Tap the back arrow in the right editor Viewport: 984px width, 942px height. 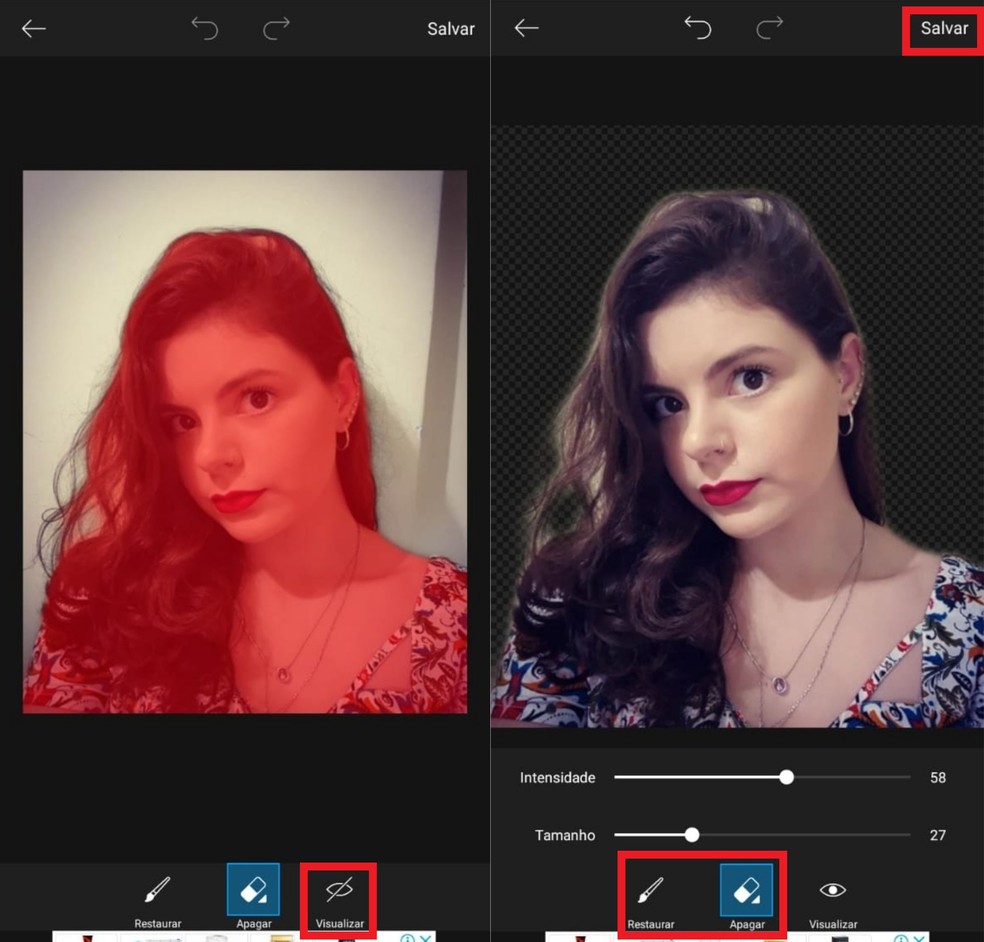click(x=525, y=28)
